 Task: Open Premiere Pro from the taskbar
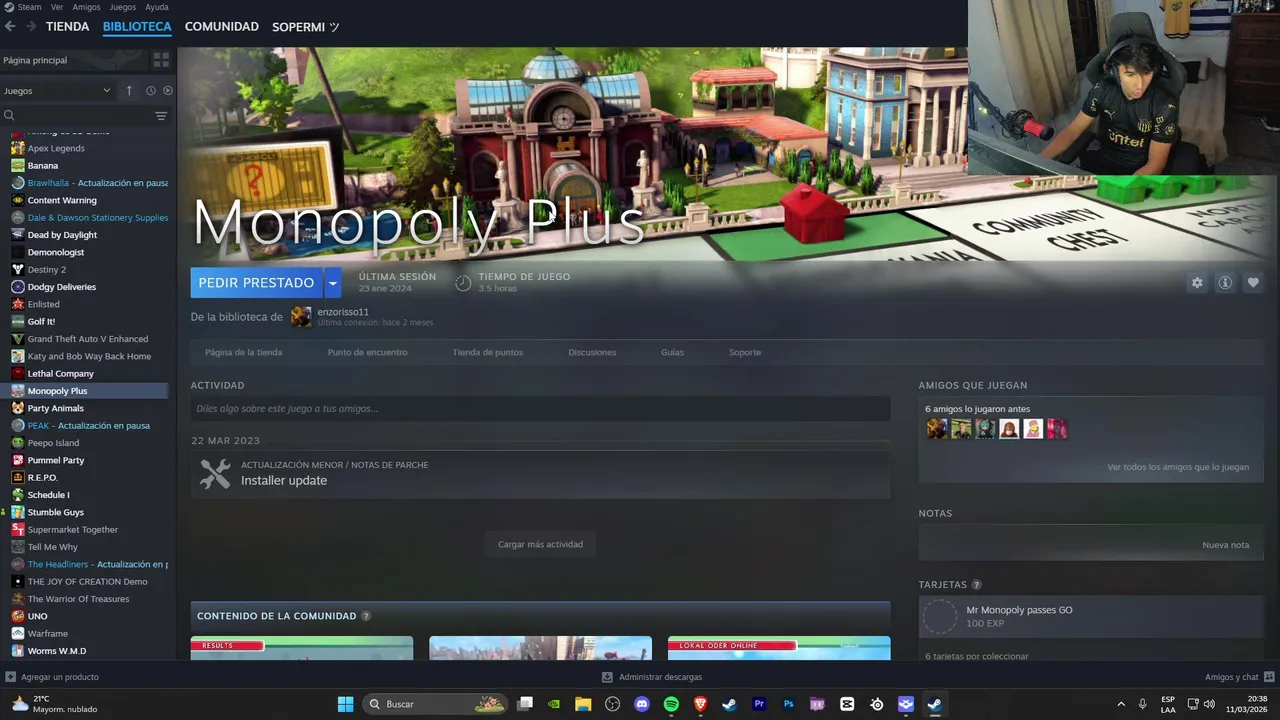[759, 704]
